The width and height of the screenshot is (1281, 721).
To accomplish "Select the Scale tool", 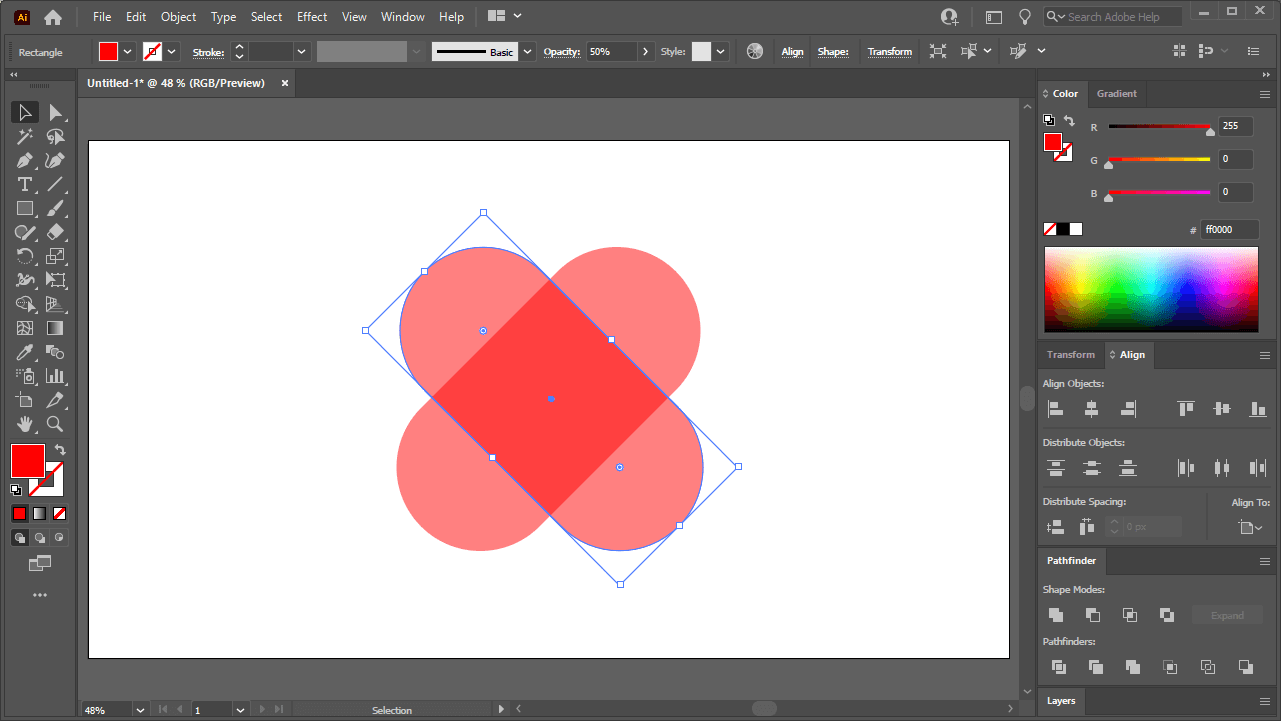I will (55, 256).
